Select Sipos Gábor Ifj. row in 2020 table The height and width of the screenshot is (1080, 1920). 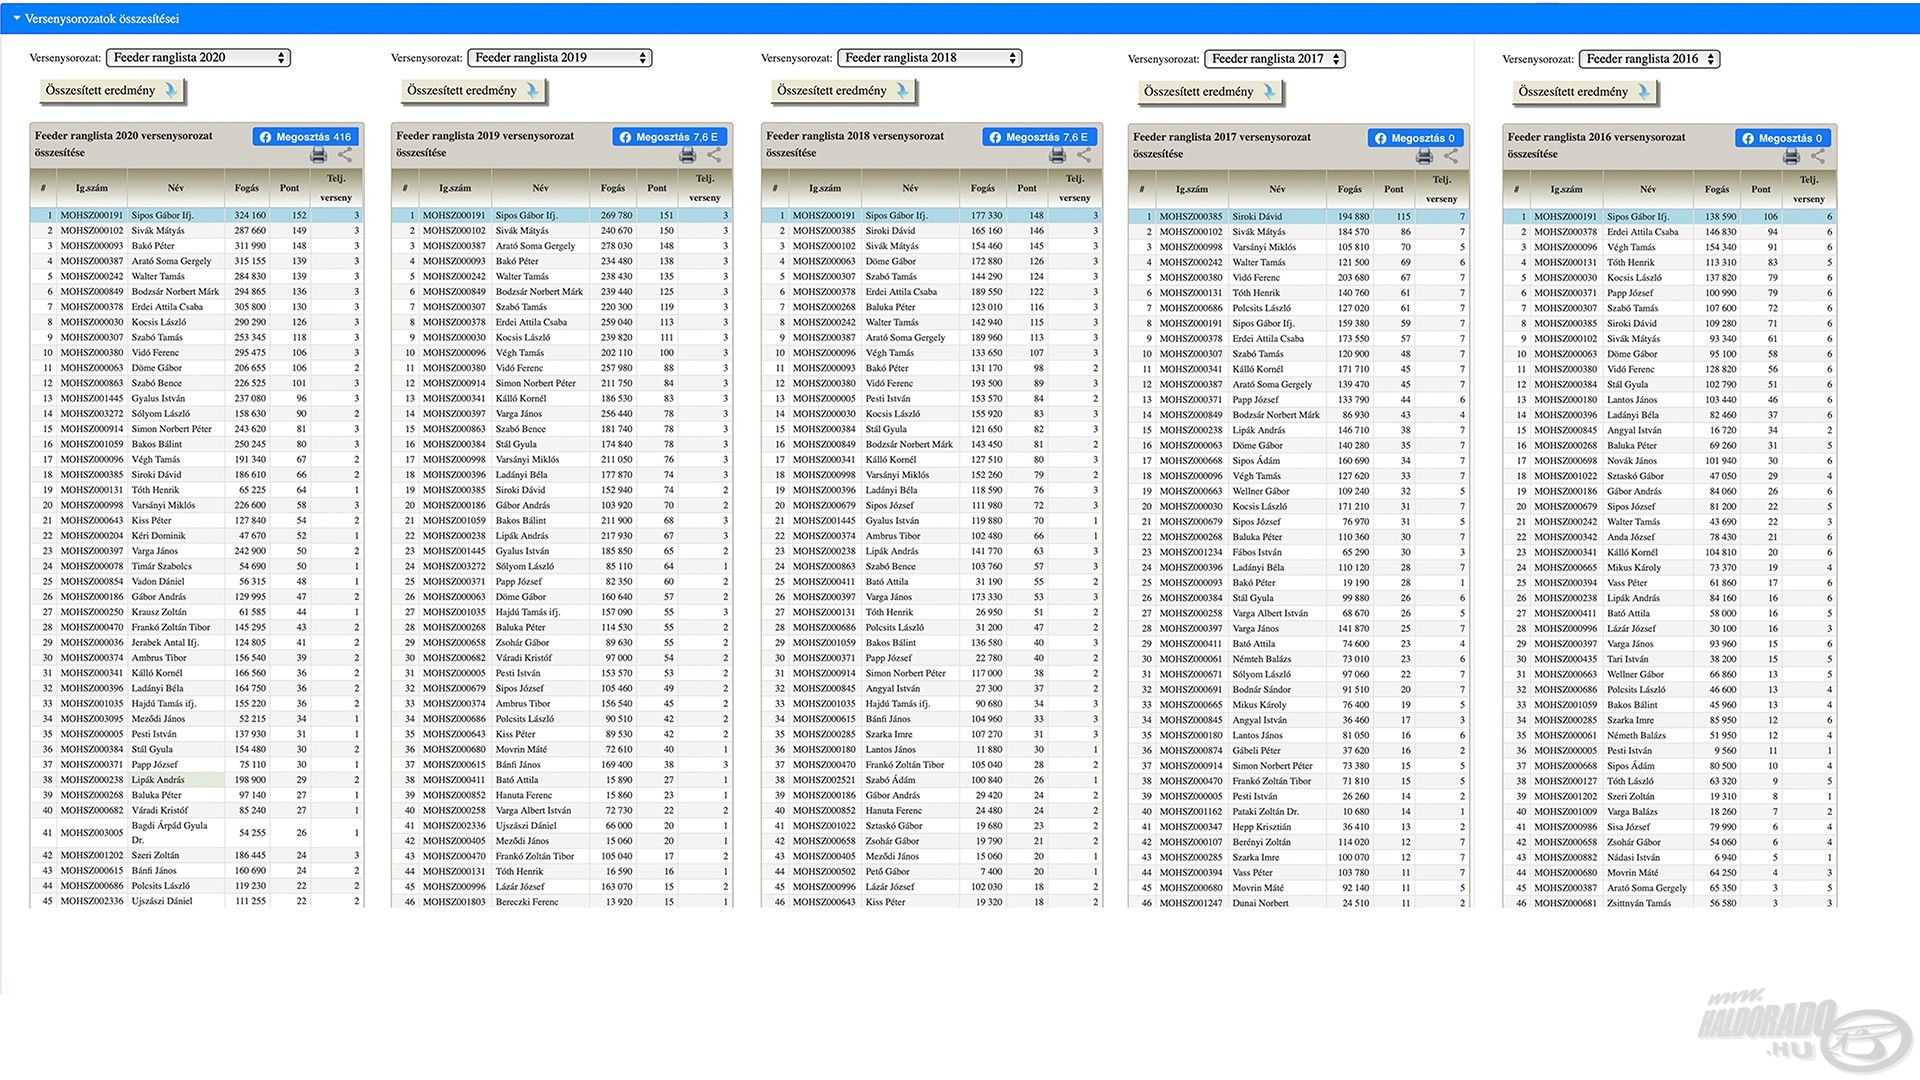click(196, 215)
